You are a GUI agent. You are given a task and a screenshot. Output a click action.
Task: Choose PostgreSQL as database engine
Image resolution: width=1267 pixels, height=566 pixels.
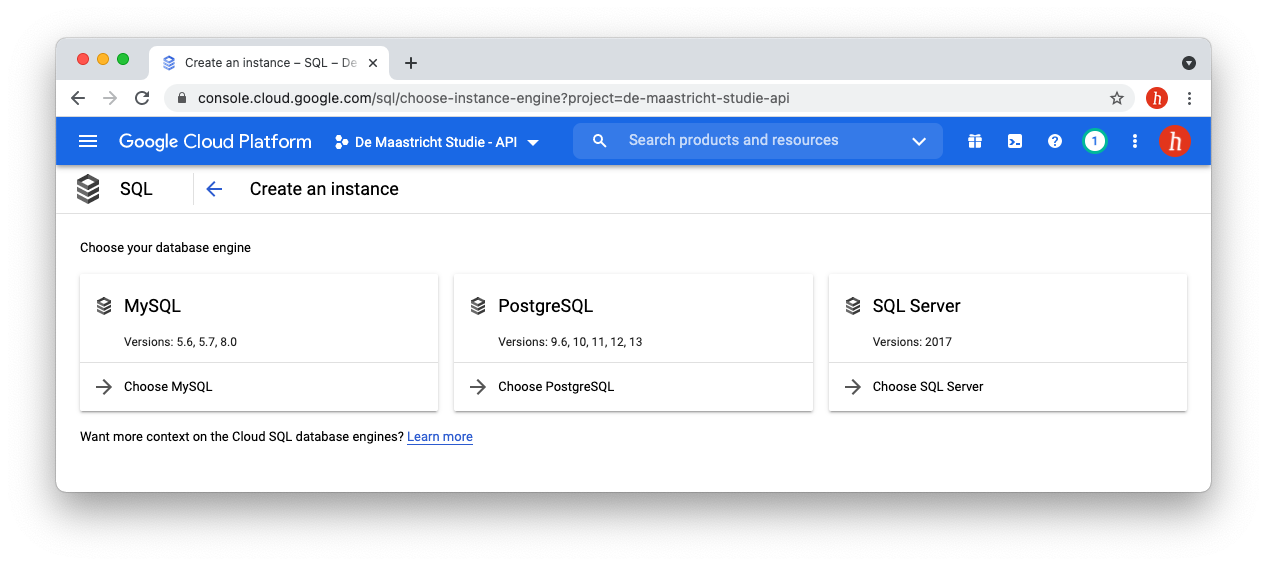coord(555,387)
